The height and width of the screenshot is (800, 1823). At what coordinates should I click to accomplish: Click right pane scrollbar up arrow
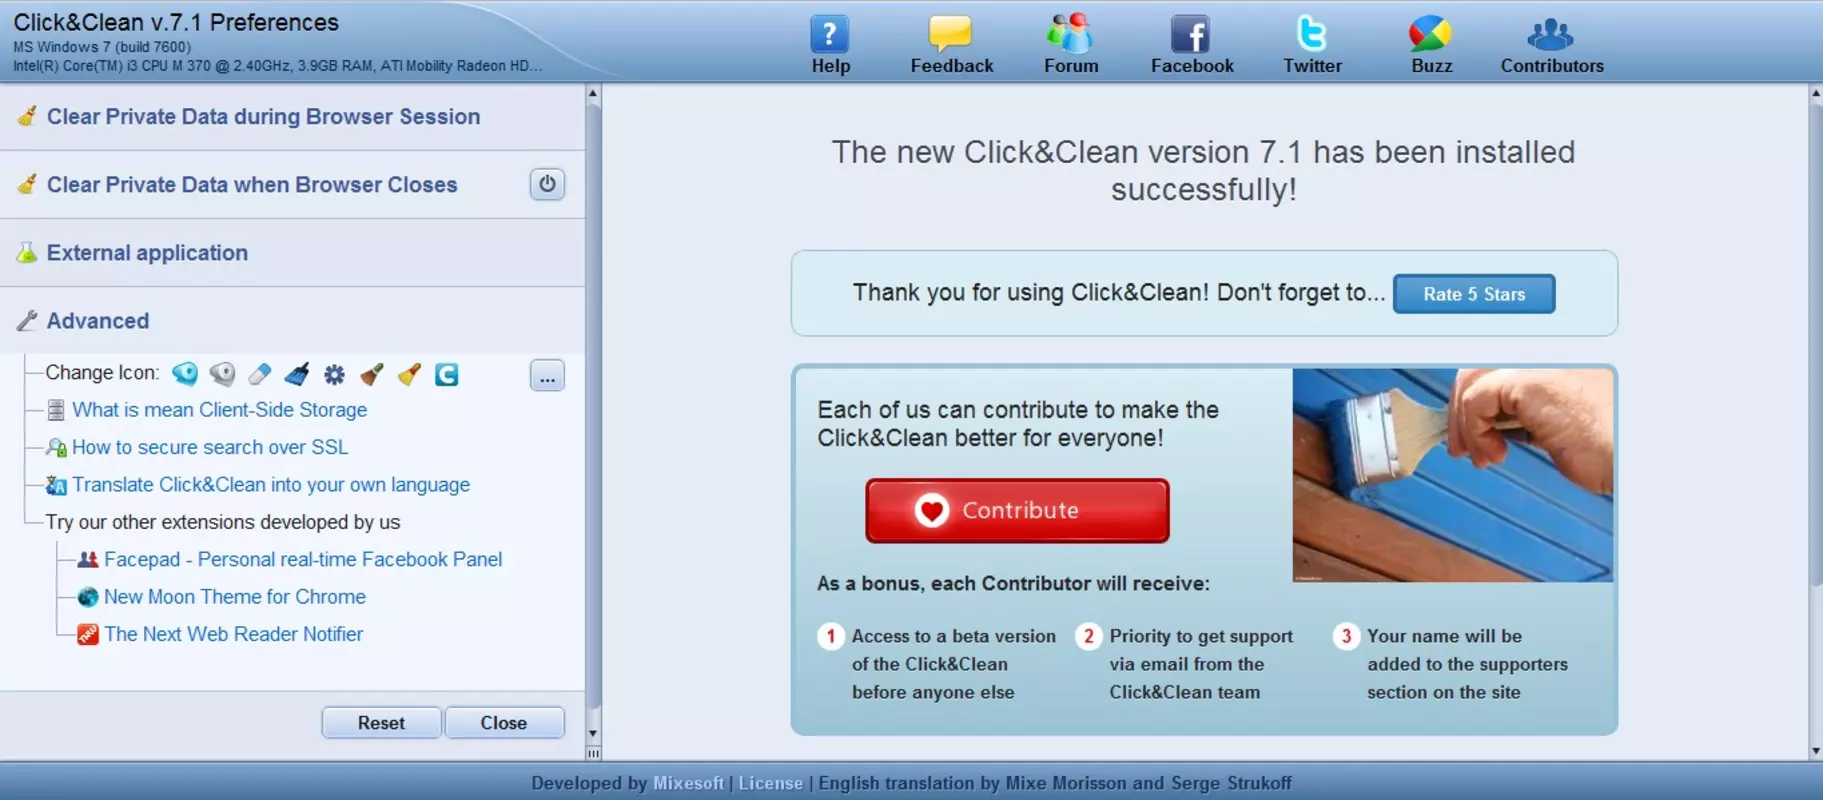[1816, 93]
